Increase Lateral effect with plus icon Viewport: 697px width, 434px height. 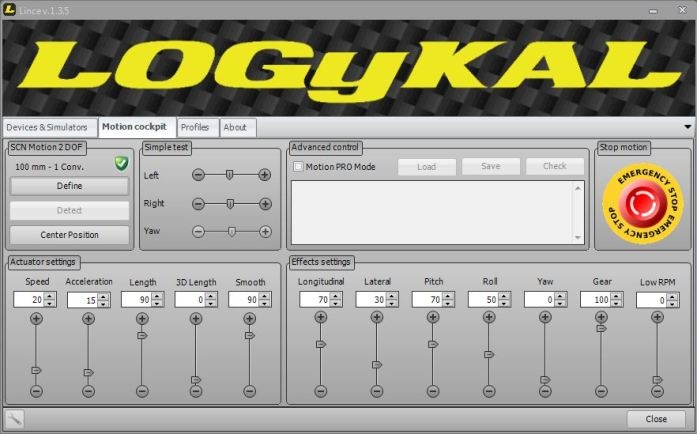click(377, 317)
